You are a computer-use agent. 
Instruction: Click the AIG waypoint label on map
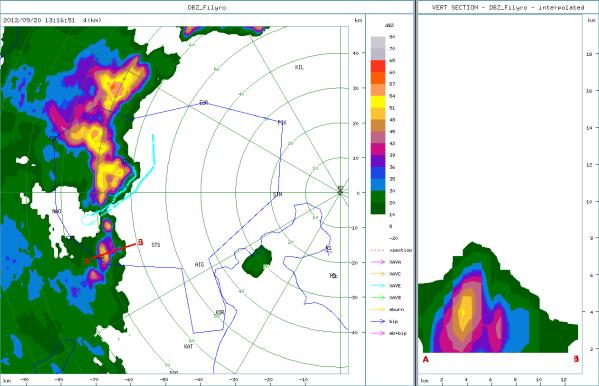(199, 264)
